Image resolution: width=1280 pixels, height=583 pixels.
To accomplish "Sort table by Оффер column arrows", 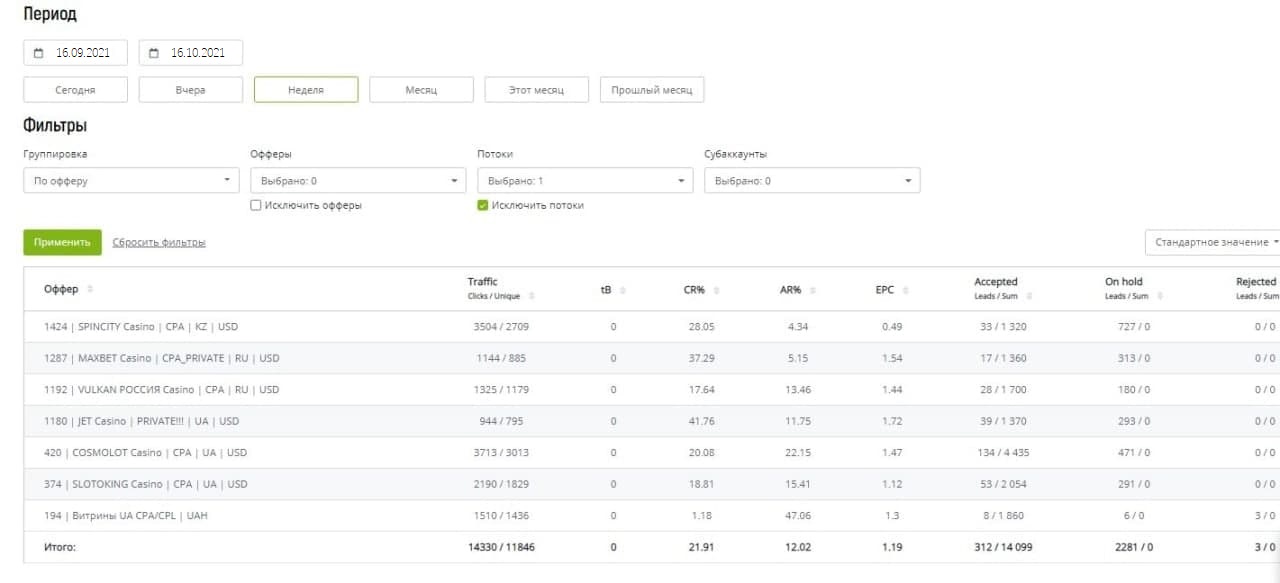I will pyautogui.click(x=90, y=289).
